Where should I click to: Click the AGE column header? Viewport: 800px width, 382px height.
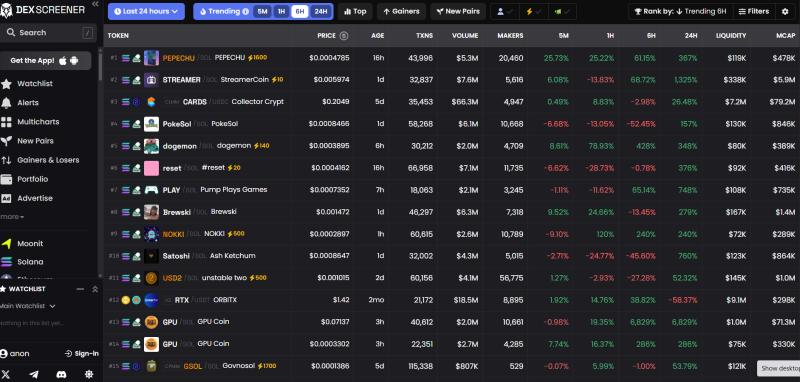[378, 36]
